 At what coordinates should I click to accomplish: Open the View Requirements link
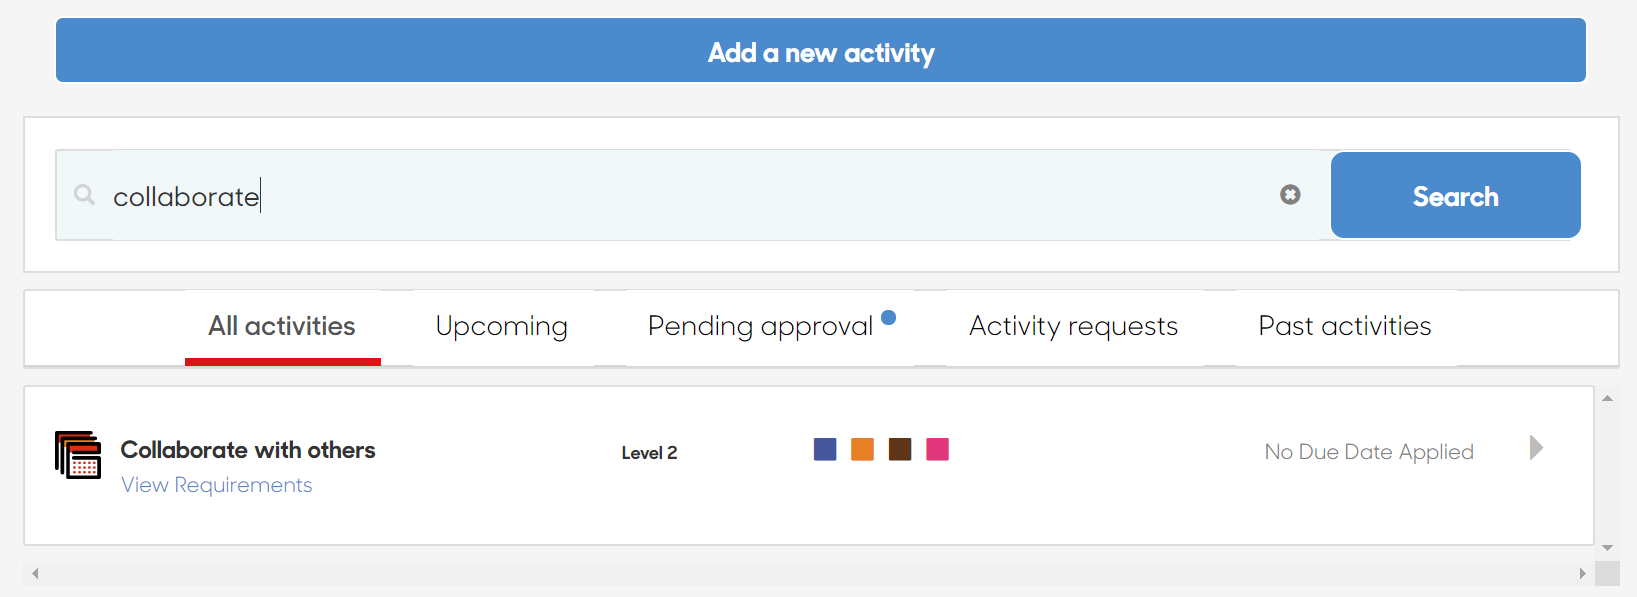[217, 485]
